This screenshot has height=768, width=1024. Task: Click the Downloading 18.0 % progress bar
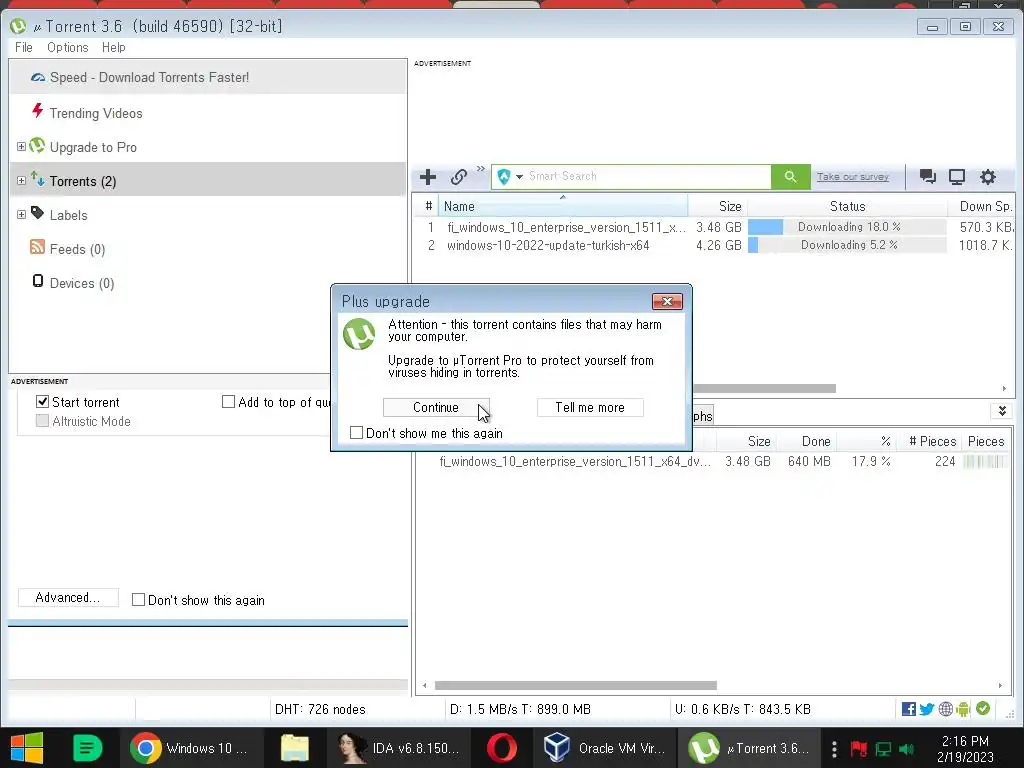[x=847, y=227]
